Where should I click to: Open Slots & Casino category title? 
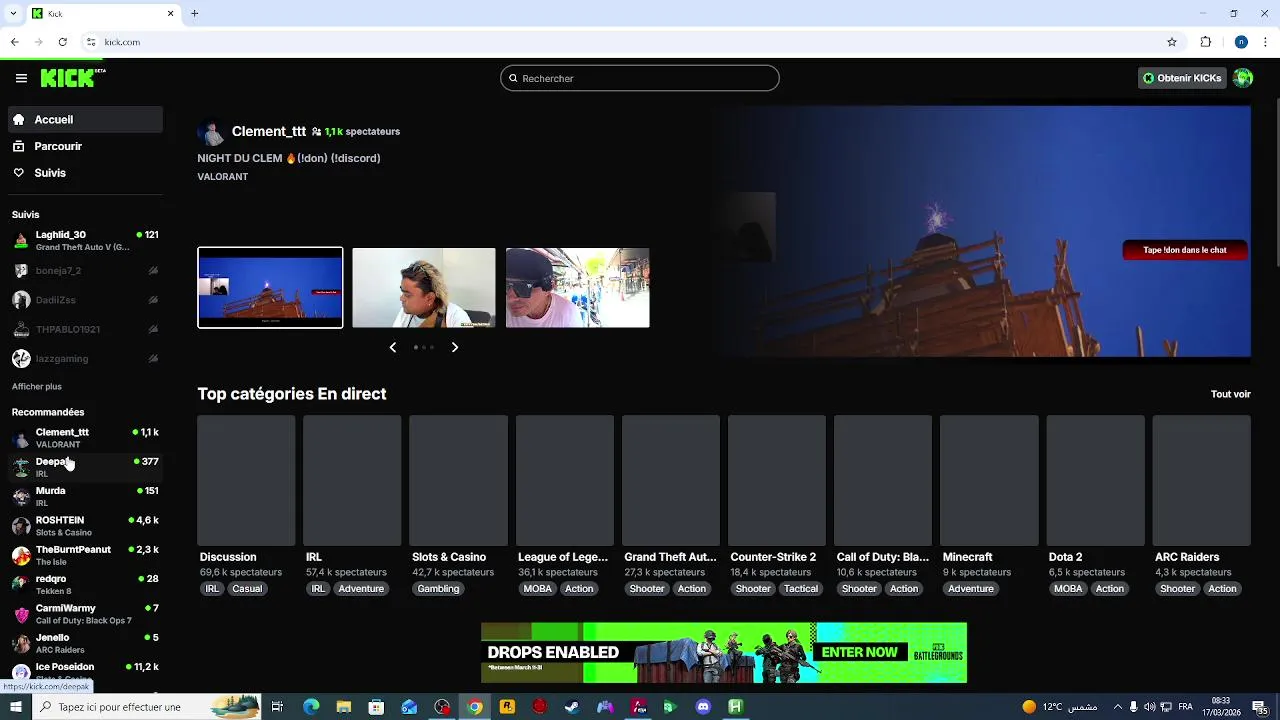[x=449, y=557]
